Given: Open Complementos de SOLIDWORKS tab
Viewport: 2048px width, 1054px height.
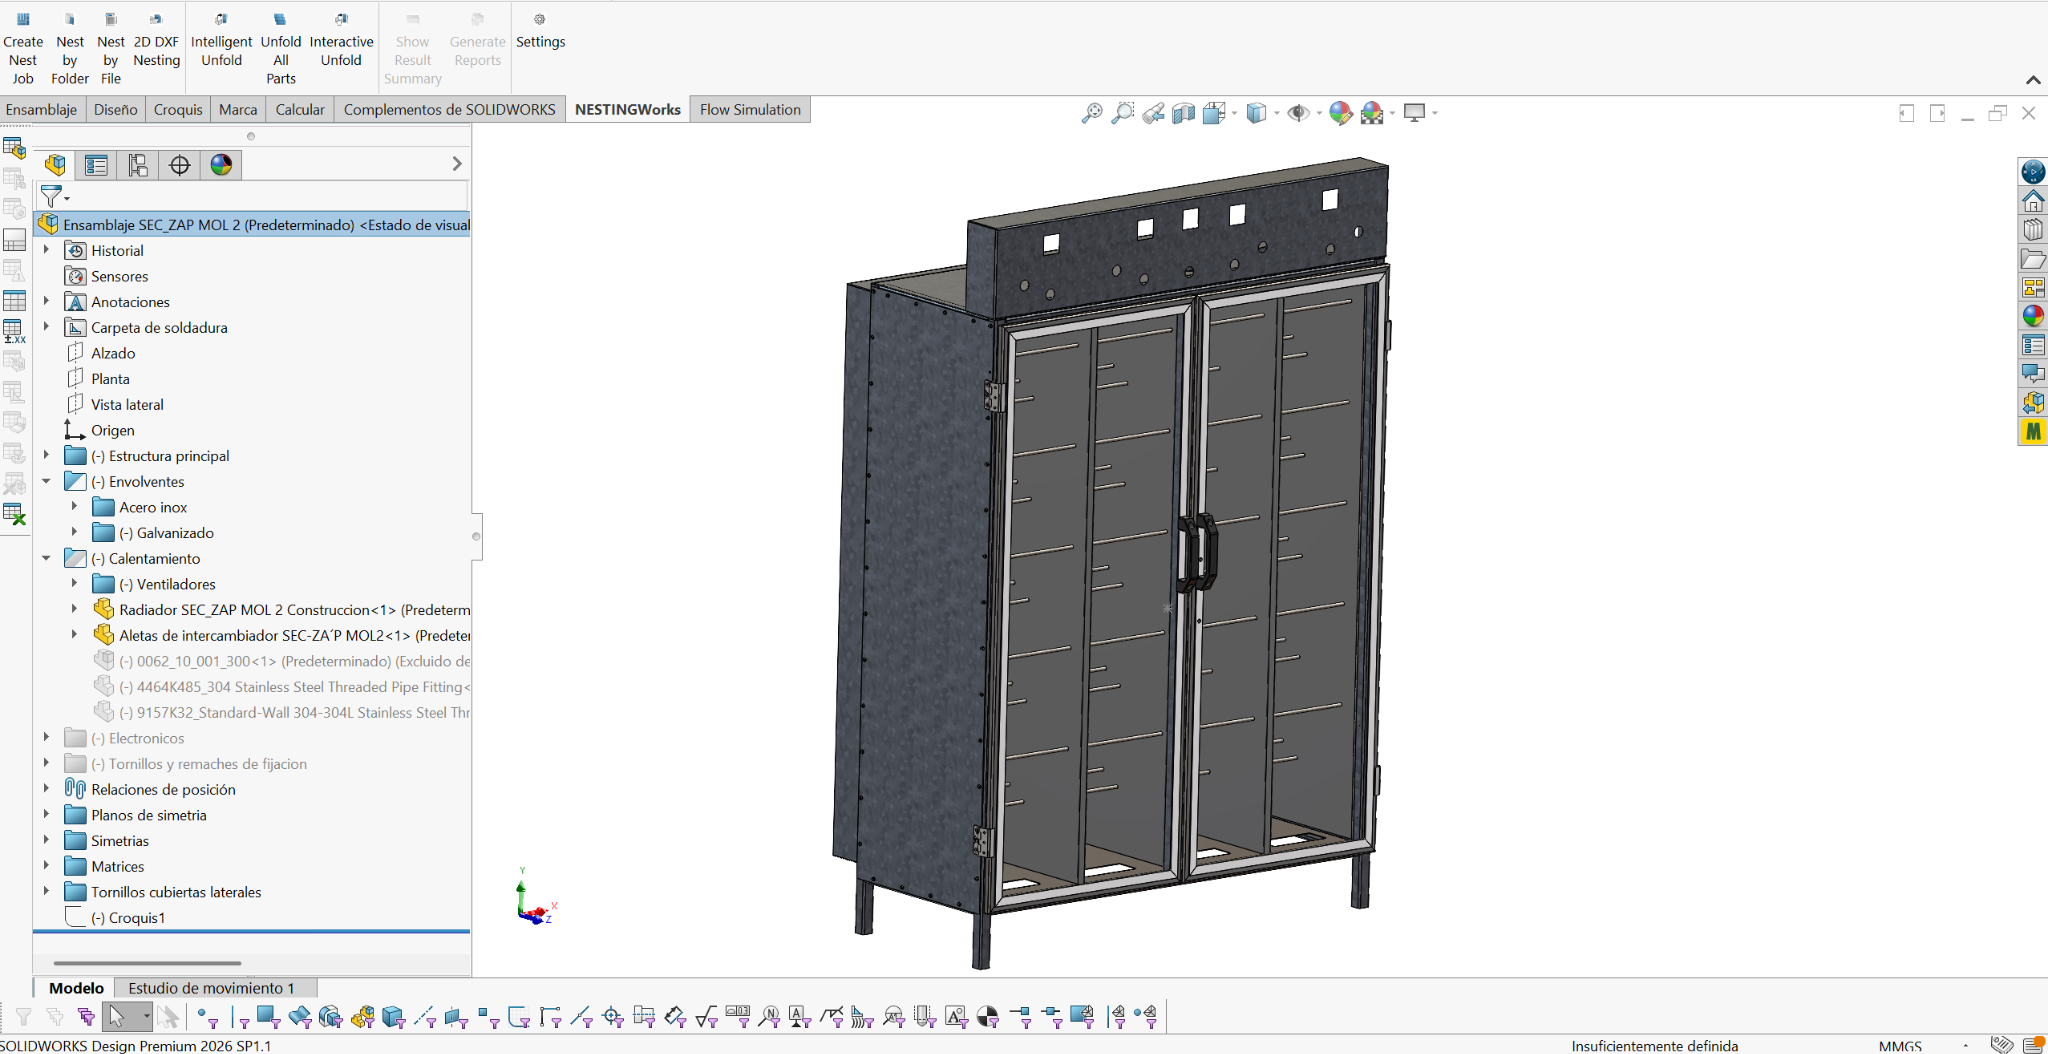Looking at the screenshot, I should (x=449, y=110).
